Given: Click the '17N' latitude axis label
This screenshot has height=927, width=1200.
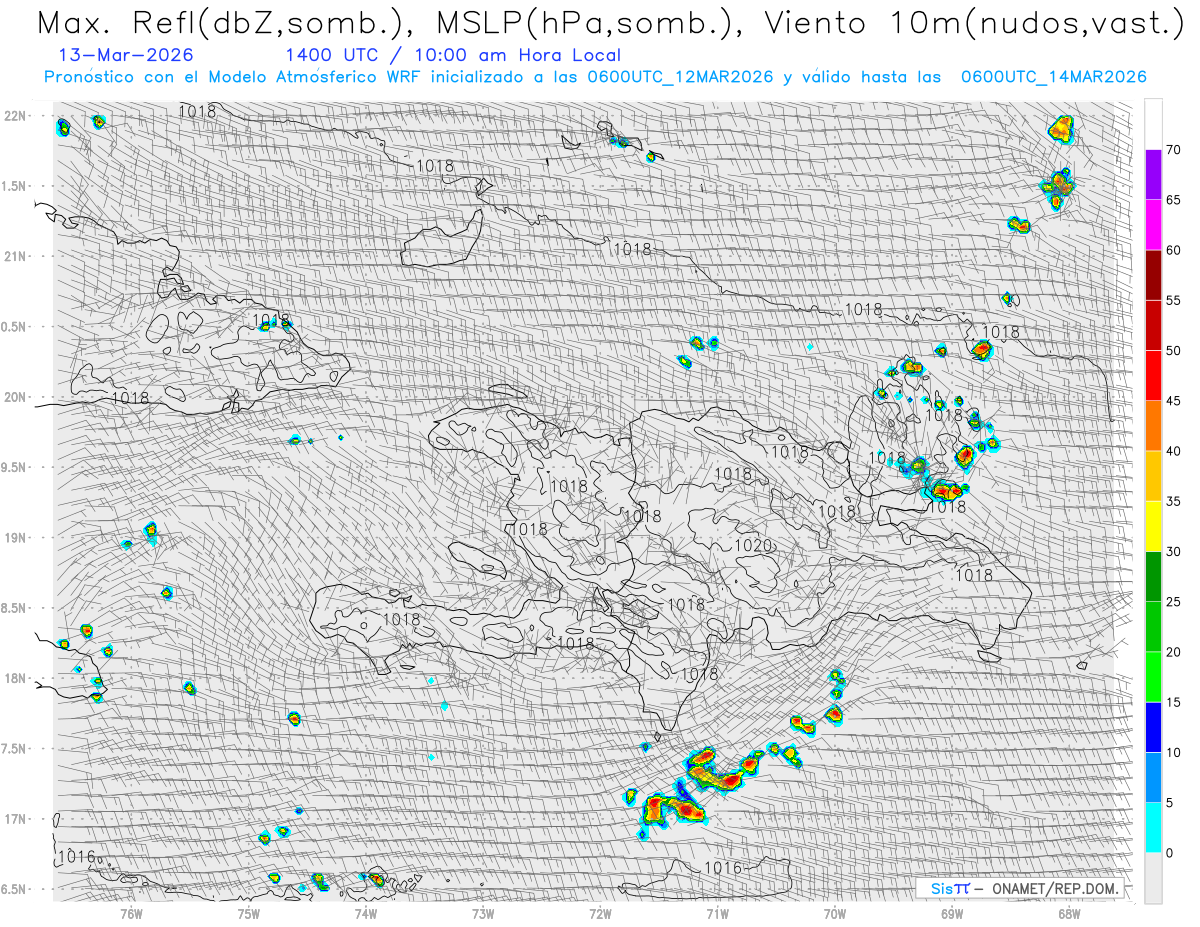Looking at the screenshot, I should point(15,819).
